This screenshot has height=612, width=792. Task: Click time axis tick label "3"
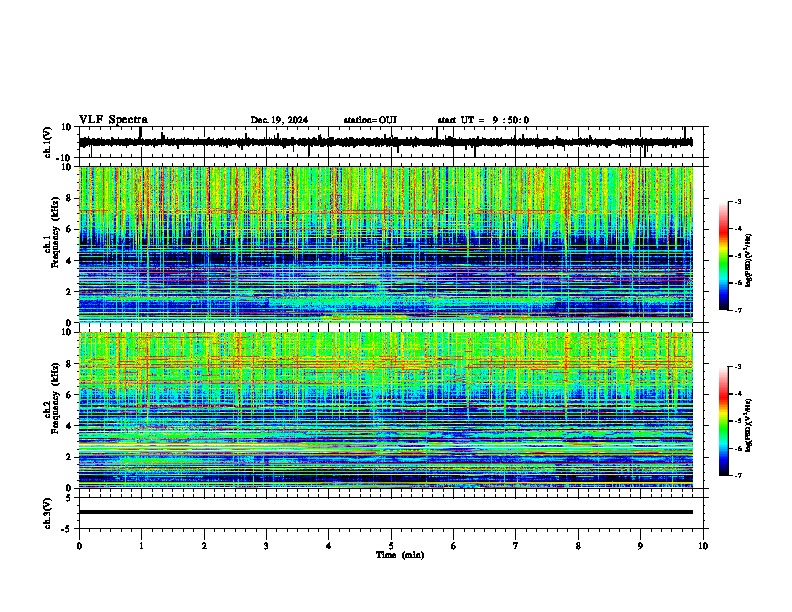pyautogui.click(x=266, y=546)
